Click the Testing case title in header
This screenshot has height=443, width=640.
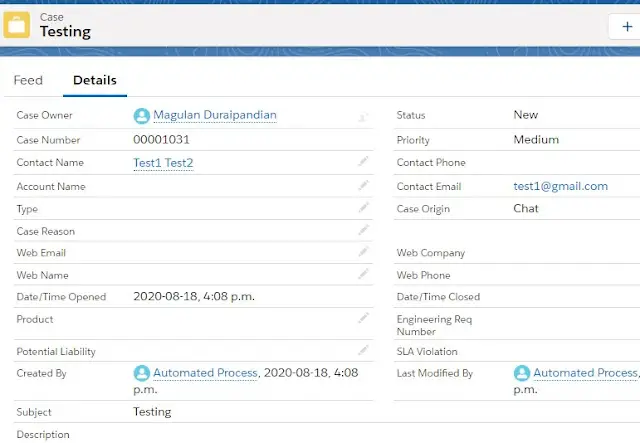coord(65,31)
